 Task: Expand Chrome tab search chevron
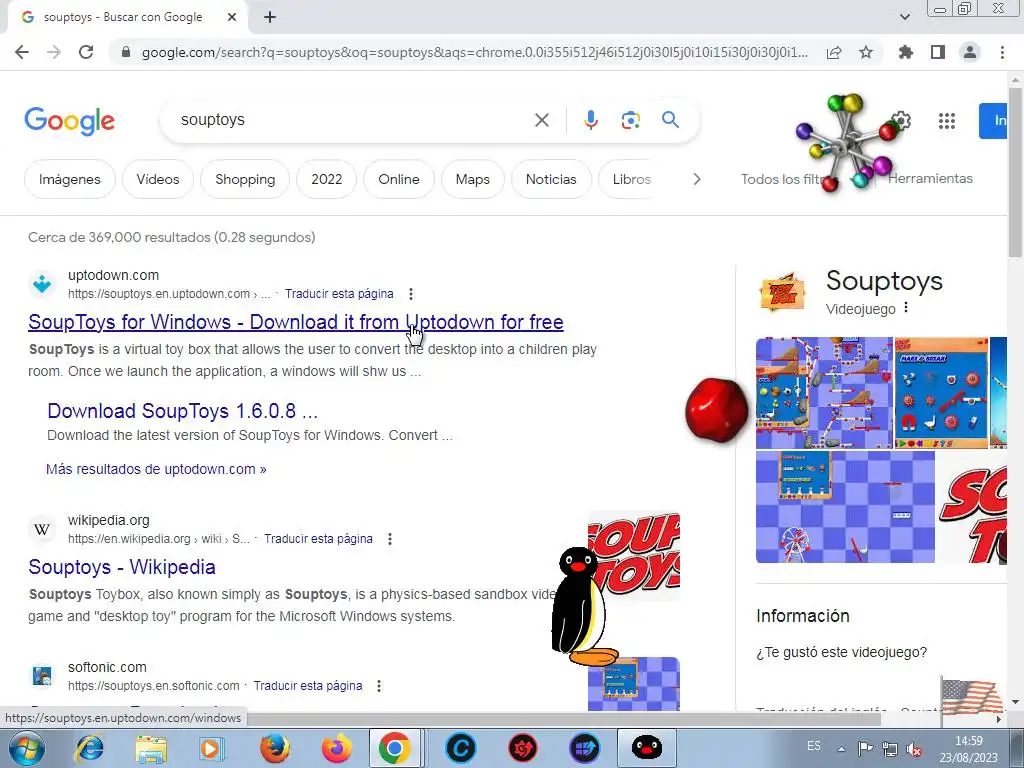tap(904, 17)
